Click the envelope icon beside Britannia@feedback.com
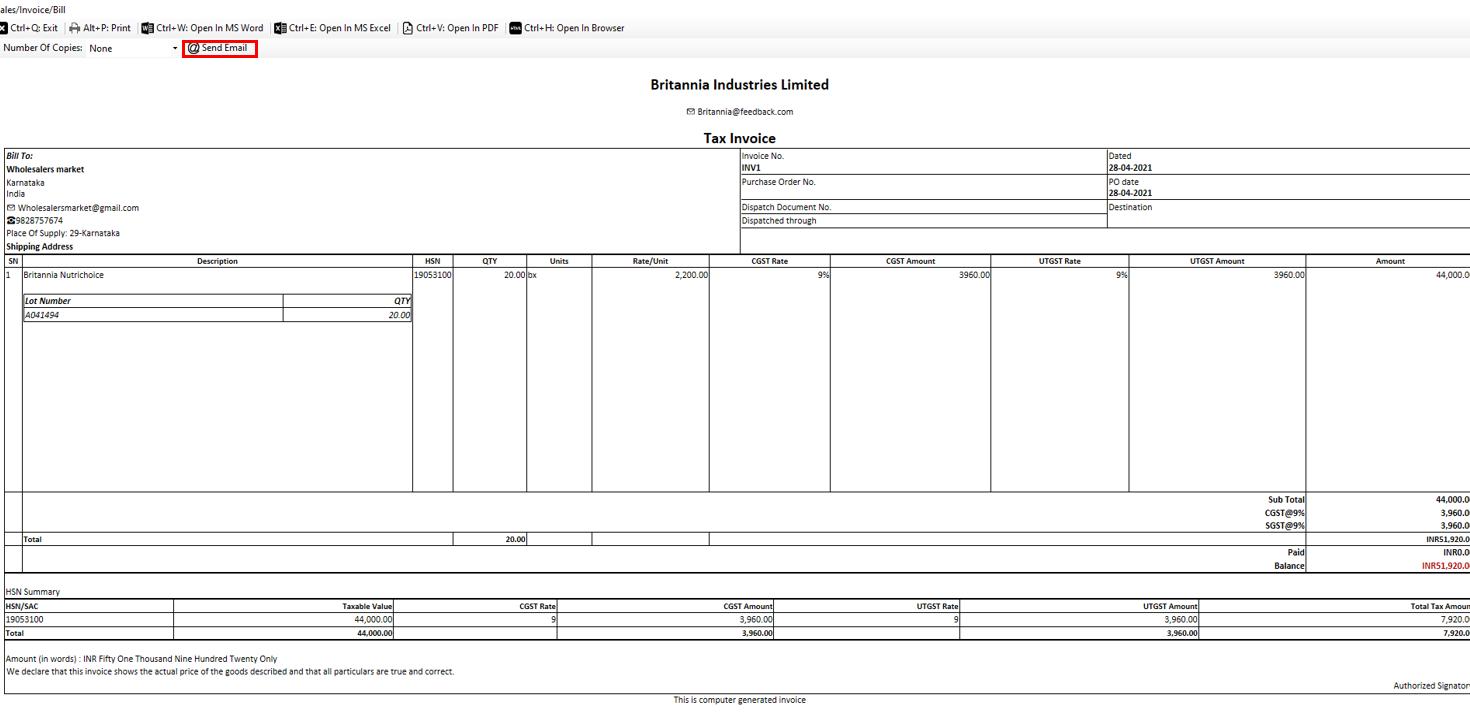The image size is (1470, 724). (x=690, y=112)
